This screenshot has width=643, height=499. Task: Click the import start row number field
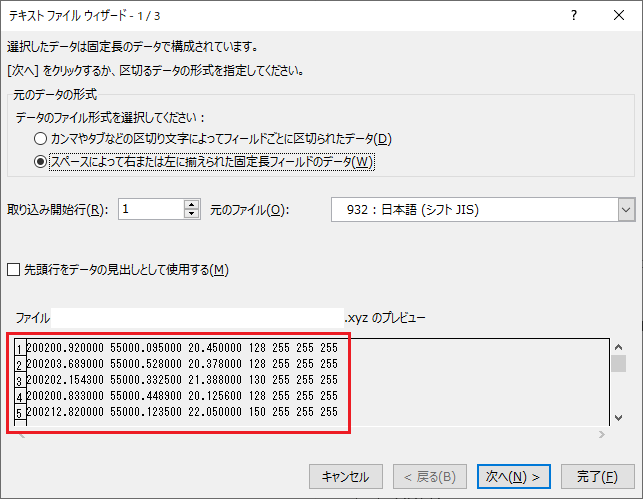pyautogui.click(x=150, y=209)
